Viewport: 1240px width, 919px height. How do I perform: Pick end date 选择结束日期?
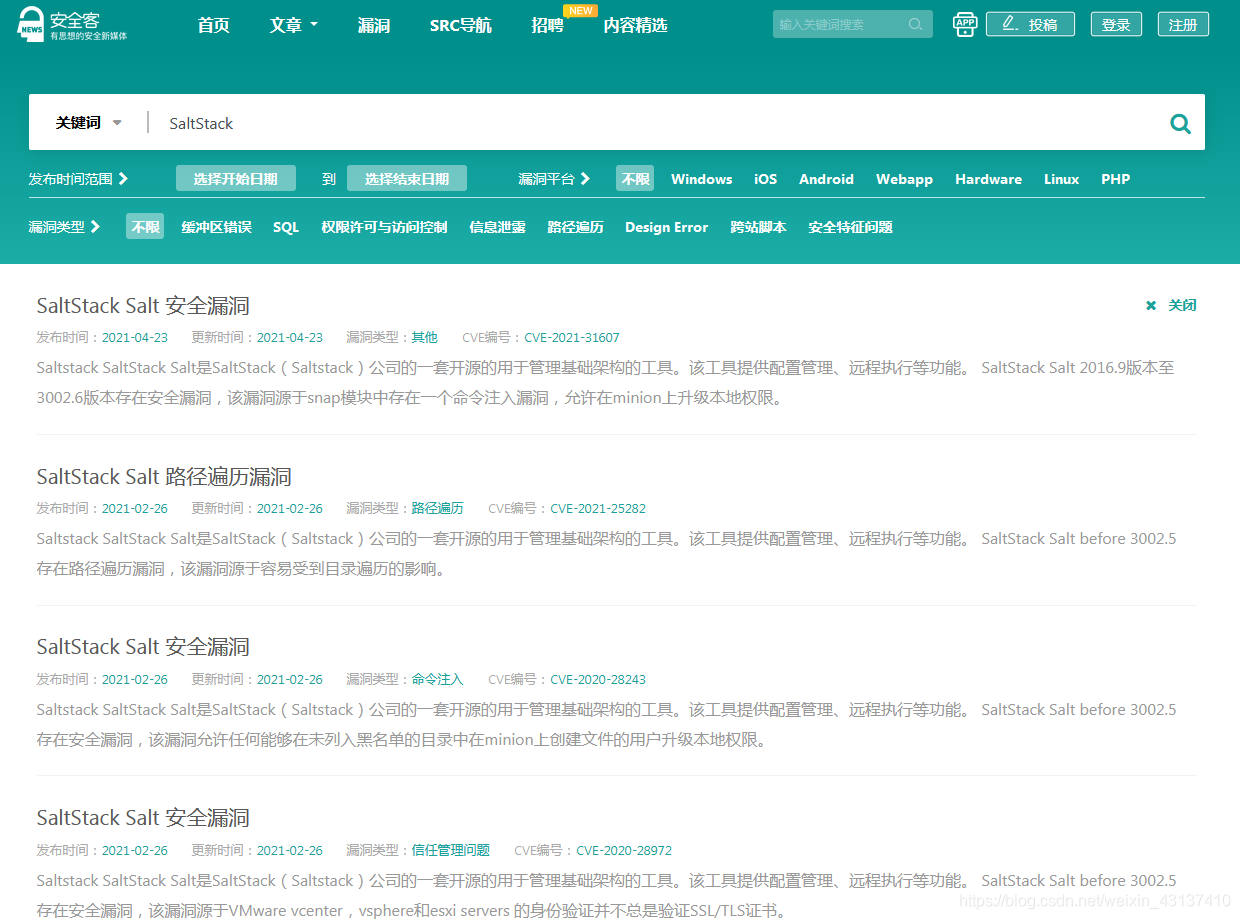[x=407, y=179]
